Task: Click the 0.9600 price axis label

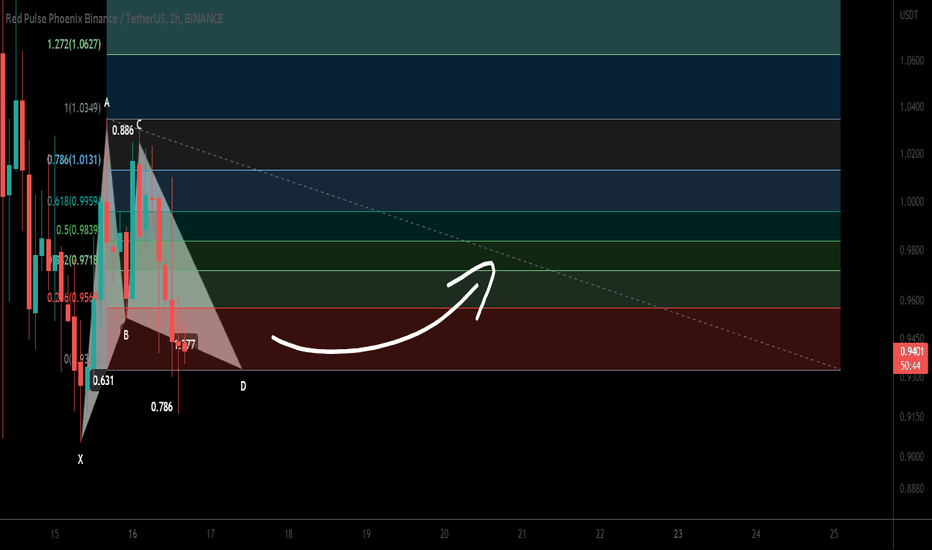Action: click(912, 301)
